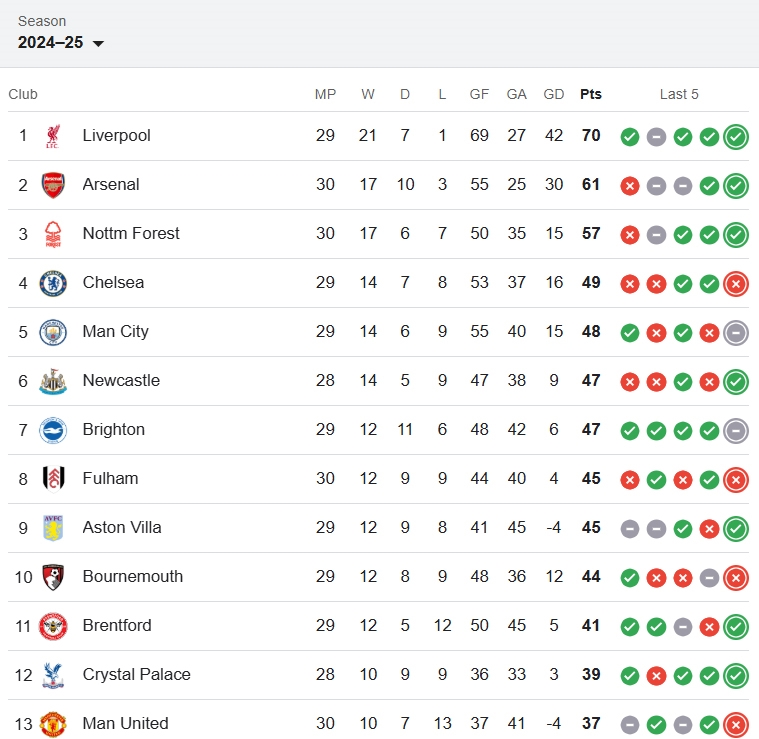Click the GD column header
Viewport: 759px width, 739px height.
click(x=554, y=94)
